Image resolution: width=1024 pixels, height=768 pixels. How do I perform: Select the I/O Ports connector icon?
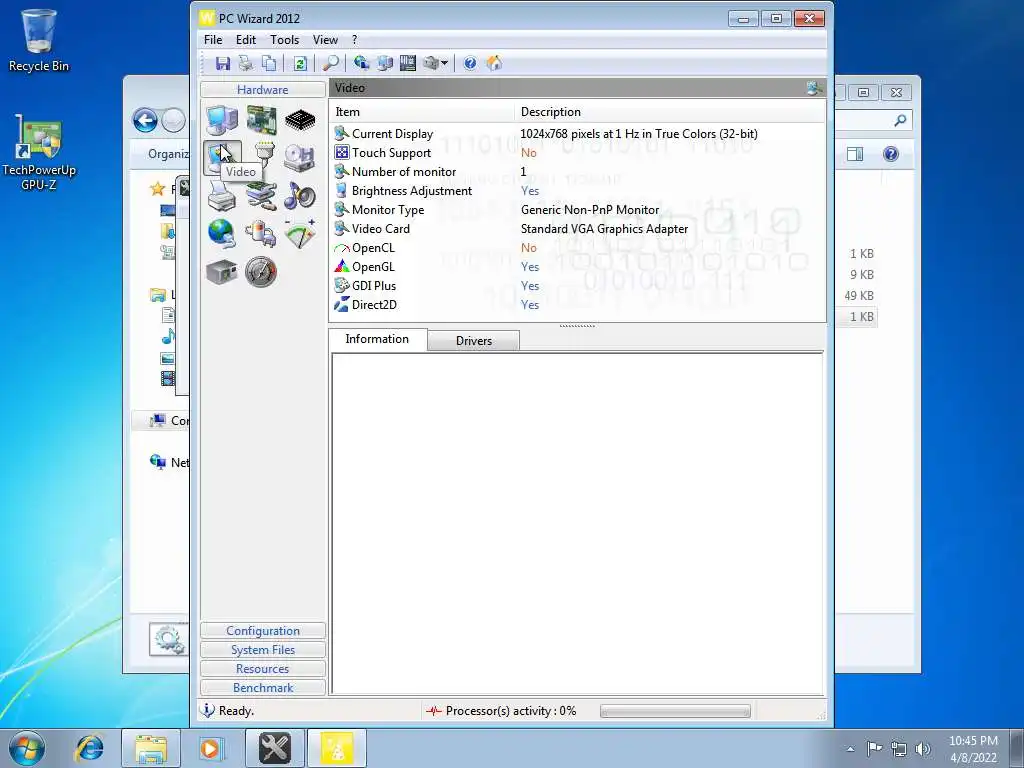tap(263, 157)
